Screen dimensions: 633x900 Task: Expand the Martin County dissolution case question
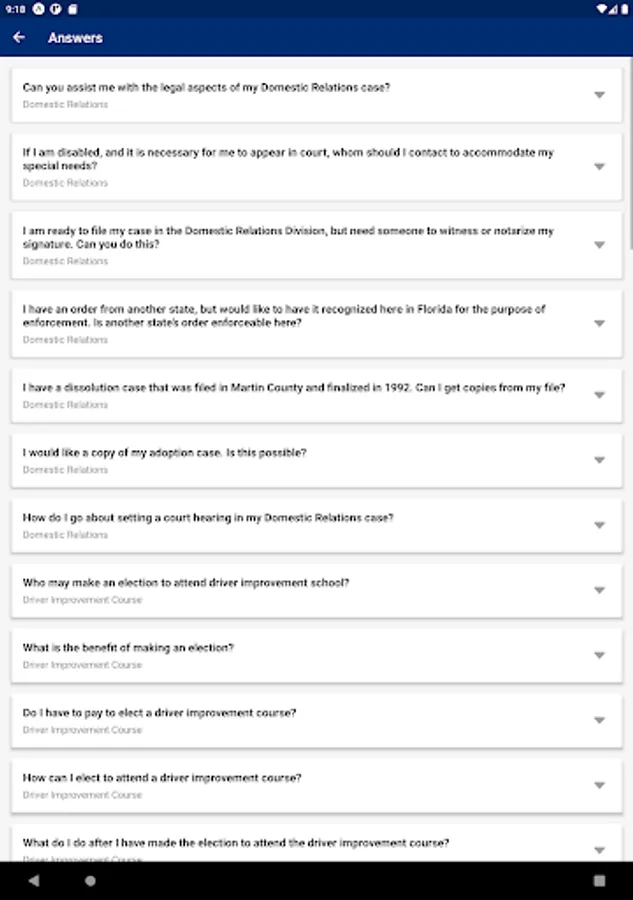tap(599, 395)
